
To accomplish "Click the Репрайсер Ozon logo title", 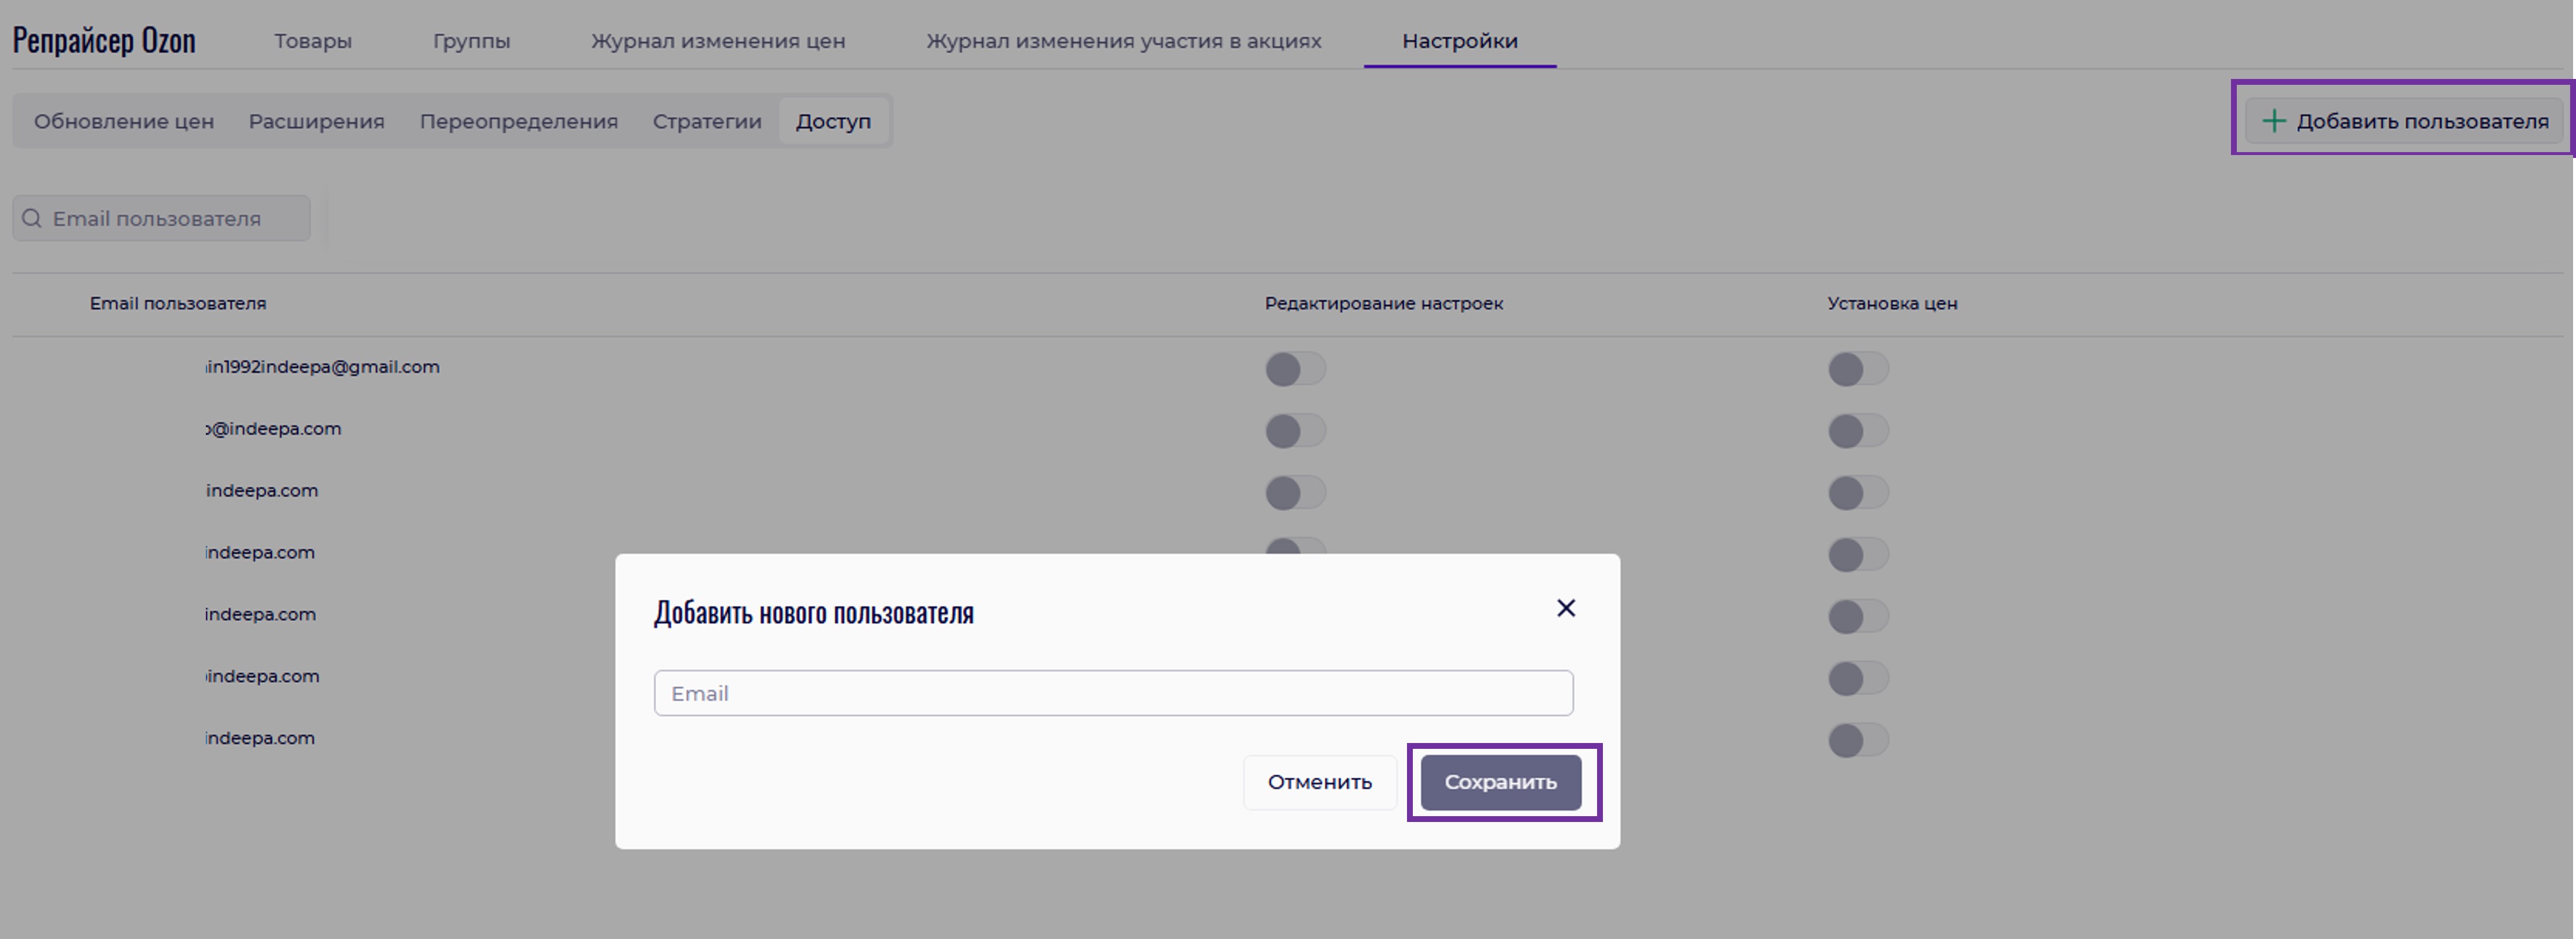I will pos(104,41).
